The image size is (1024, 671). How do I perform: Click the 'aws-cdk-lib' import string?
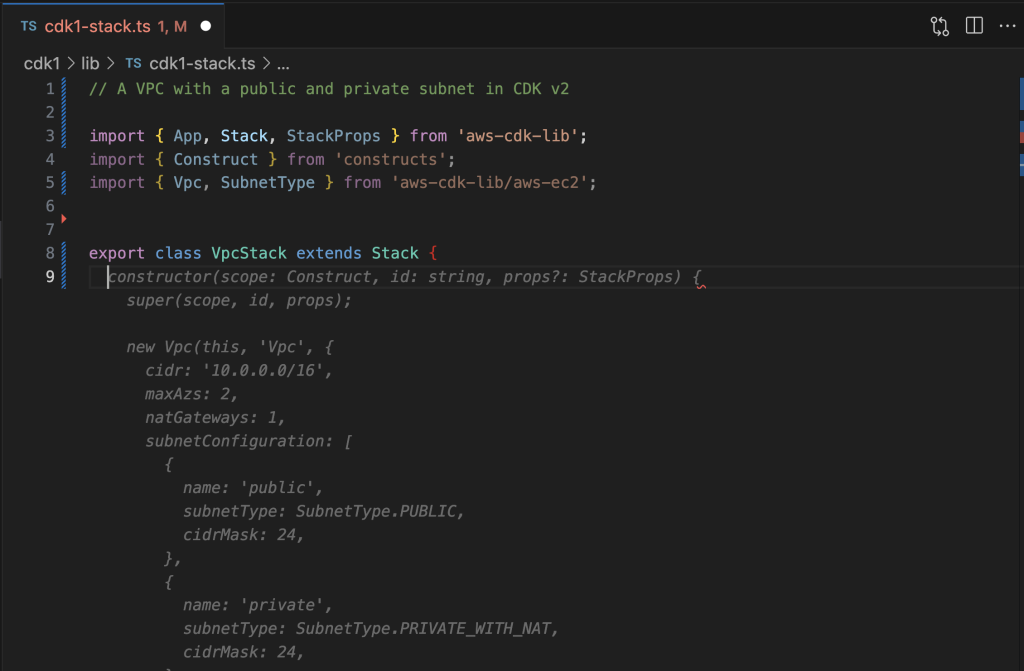click(x=517, y=136)
